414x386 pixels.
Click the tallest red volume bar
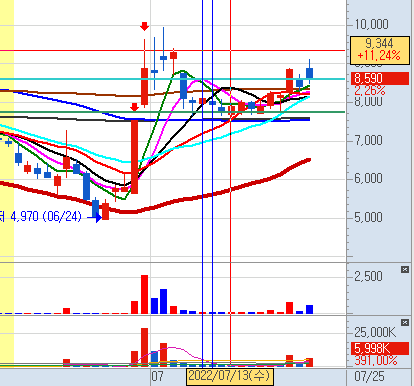coord(144,294)
